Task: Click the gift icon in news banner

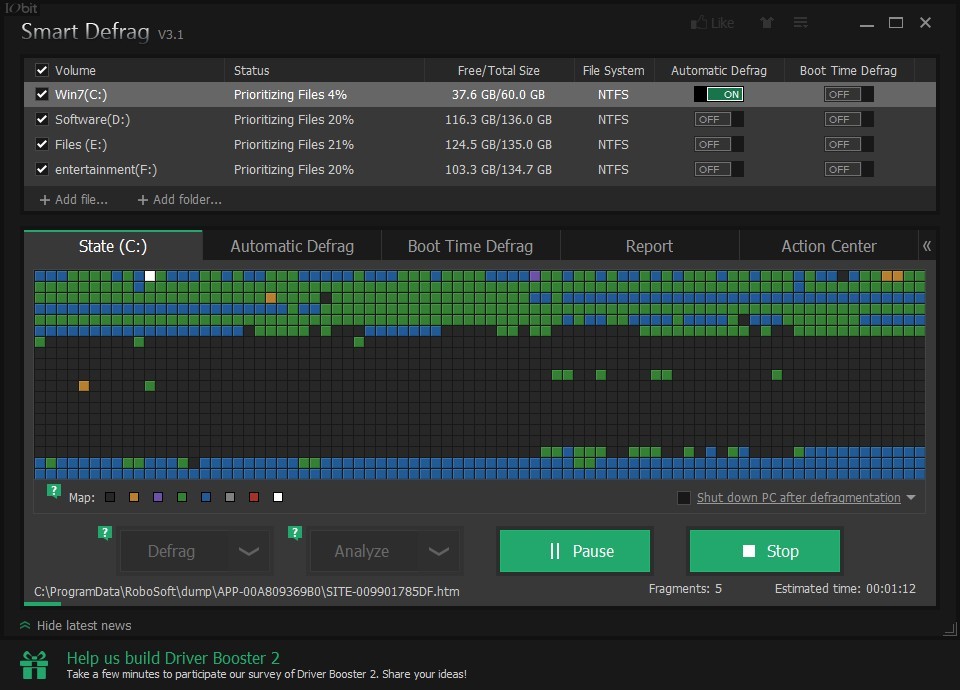Action: 34,664
